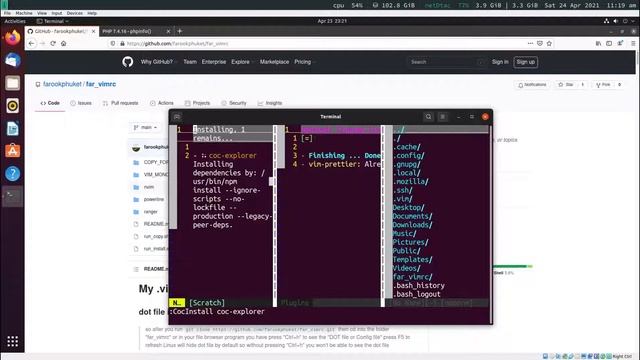Open the Issues tab
Viewport: 640px width, 360px height.
pyautogui.click(x=81, y=103)
